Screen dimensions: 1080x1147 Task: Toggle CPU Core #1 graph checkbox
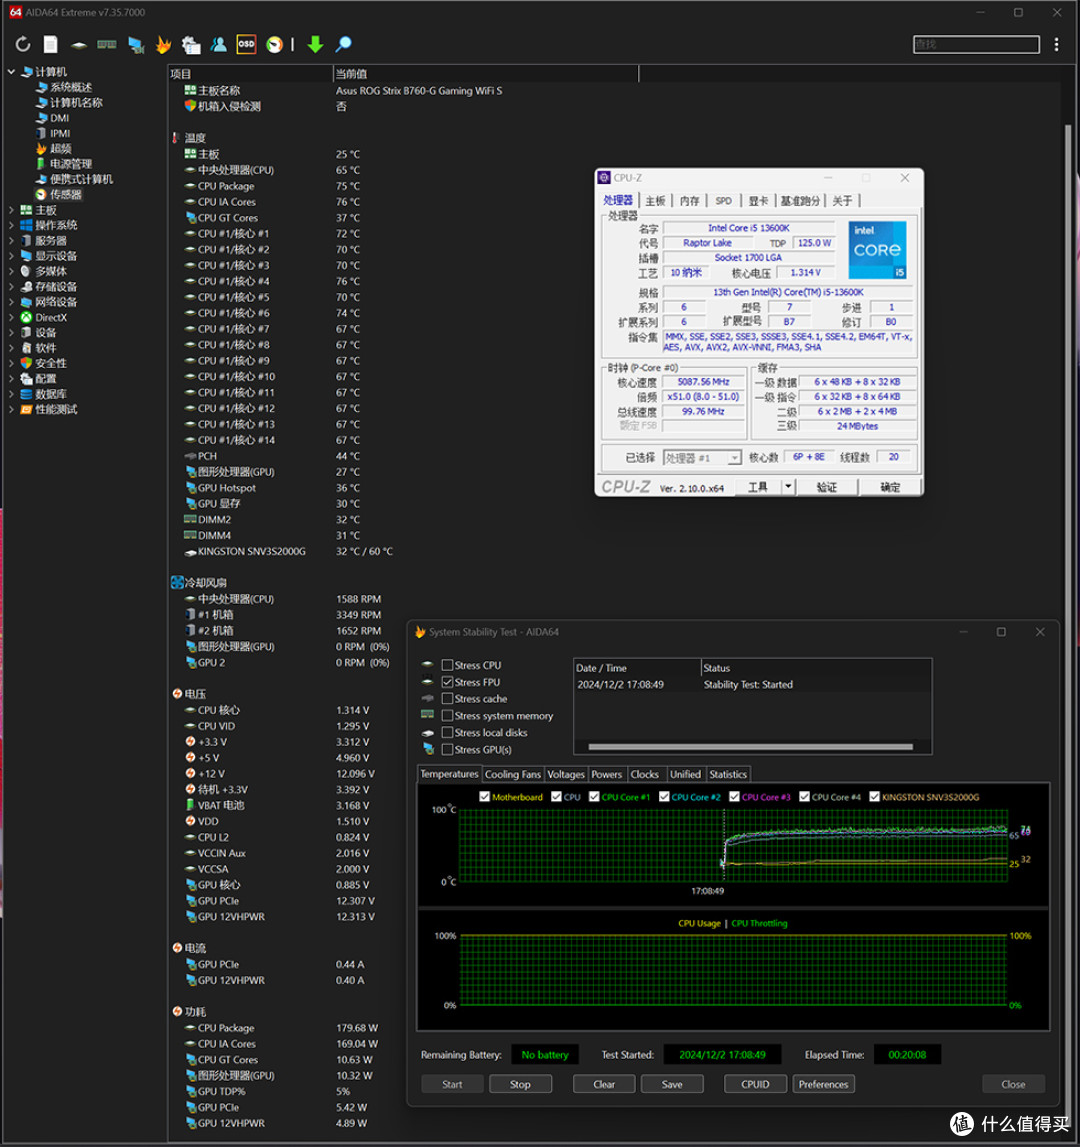pos(594,797)
